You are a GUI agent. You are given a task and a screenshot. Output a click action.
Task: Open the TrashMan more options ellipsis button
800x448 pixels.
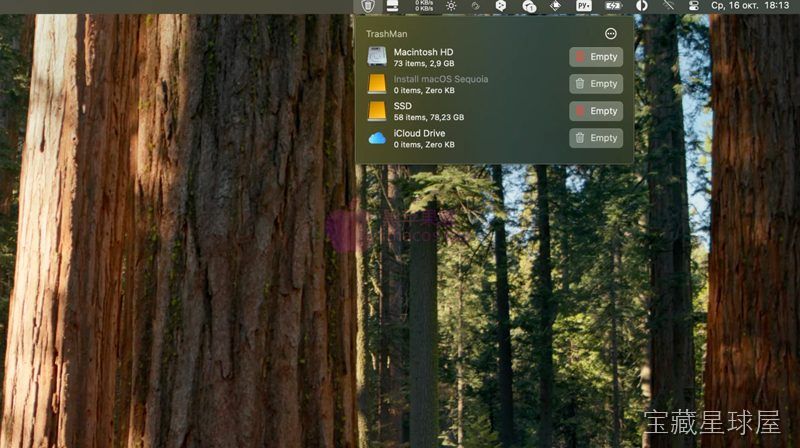coord(610,34)
